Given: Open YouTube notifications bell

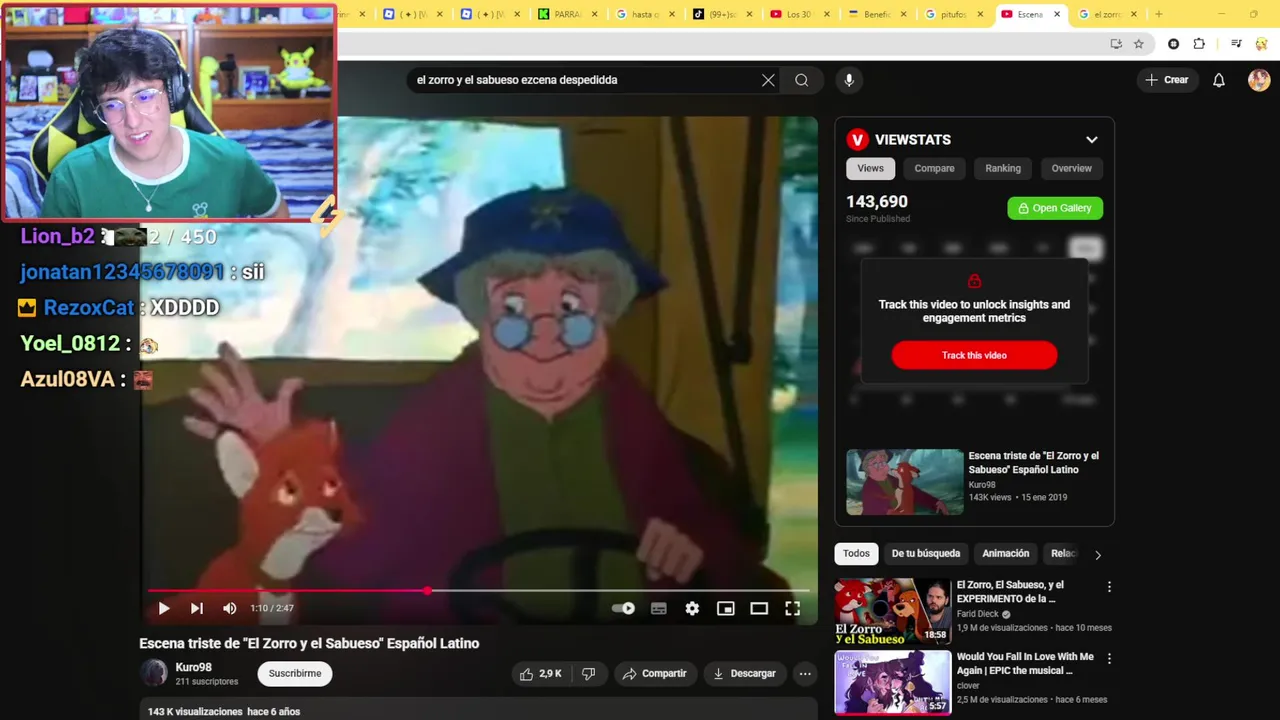Looking at the screenshot, I should pyautogui.click(x=1219, y=80).
